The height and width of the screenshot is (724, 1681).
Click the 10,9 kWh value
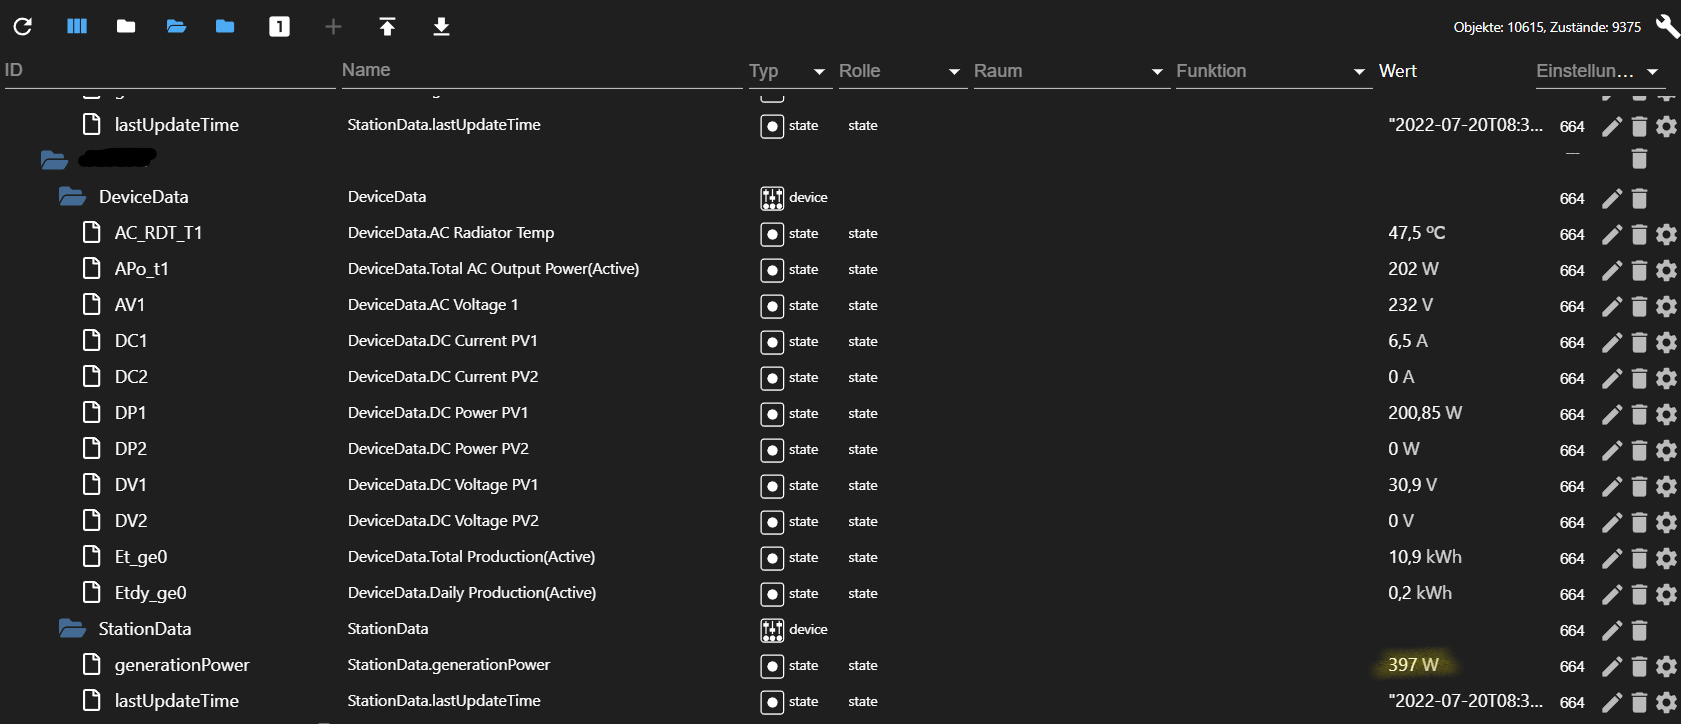[1425, 557]
